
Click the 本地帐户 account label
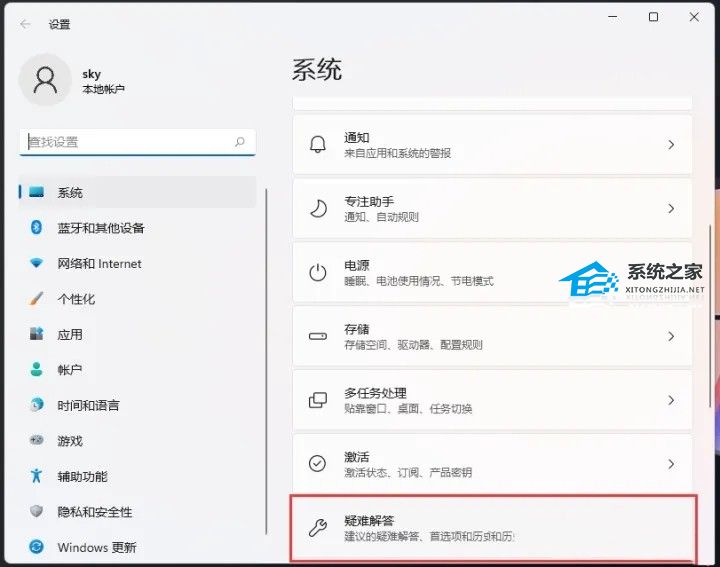(103, 89)
